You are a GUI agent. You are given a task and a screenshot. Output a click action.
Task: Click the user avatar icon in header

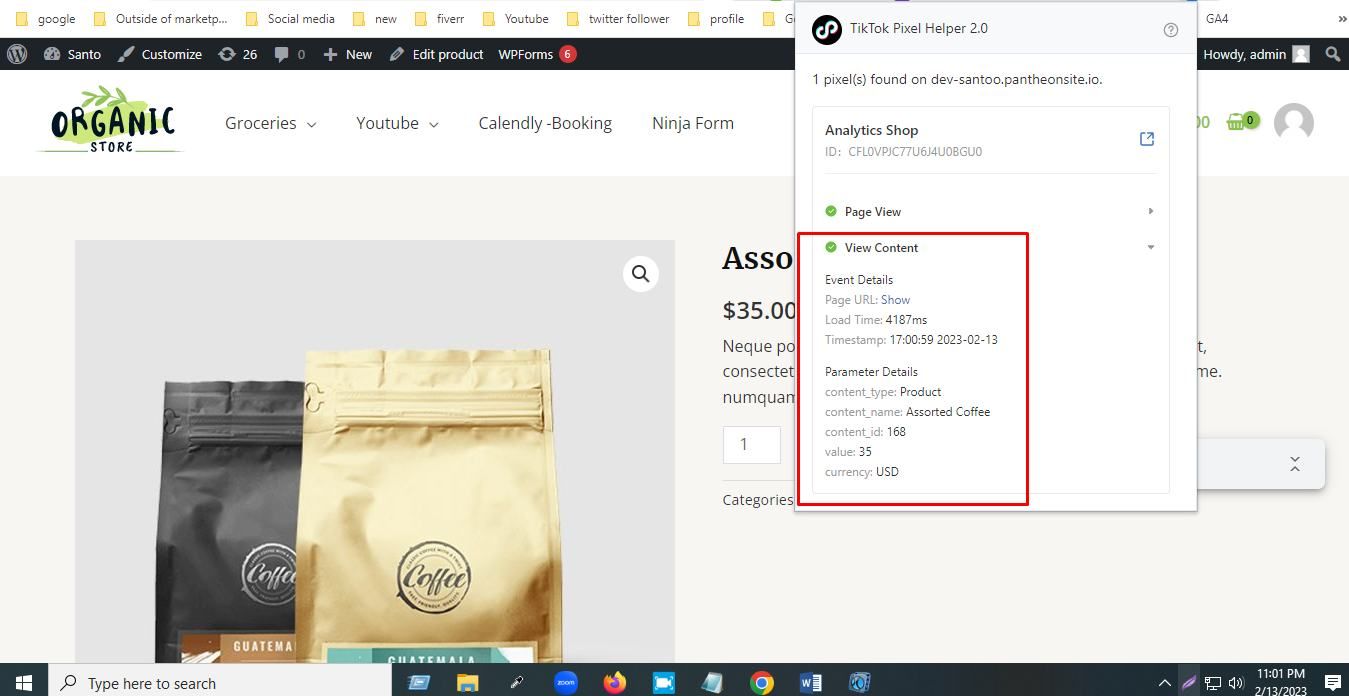1293,123
